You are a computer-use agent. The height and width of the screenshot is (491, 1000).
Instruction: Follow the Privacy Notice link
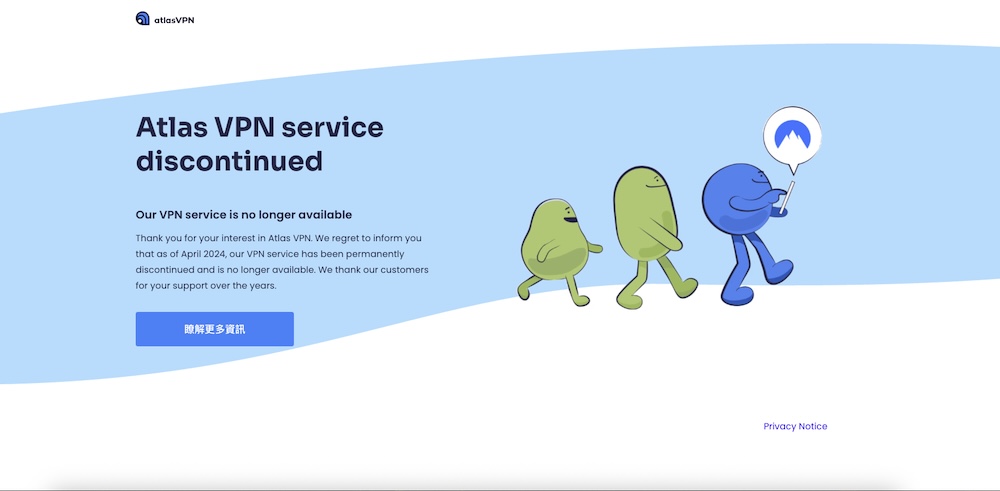pos(795,426)
